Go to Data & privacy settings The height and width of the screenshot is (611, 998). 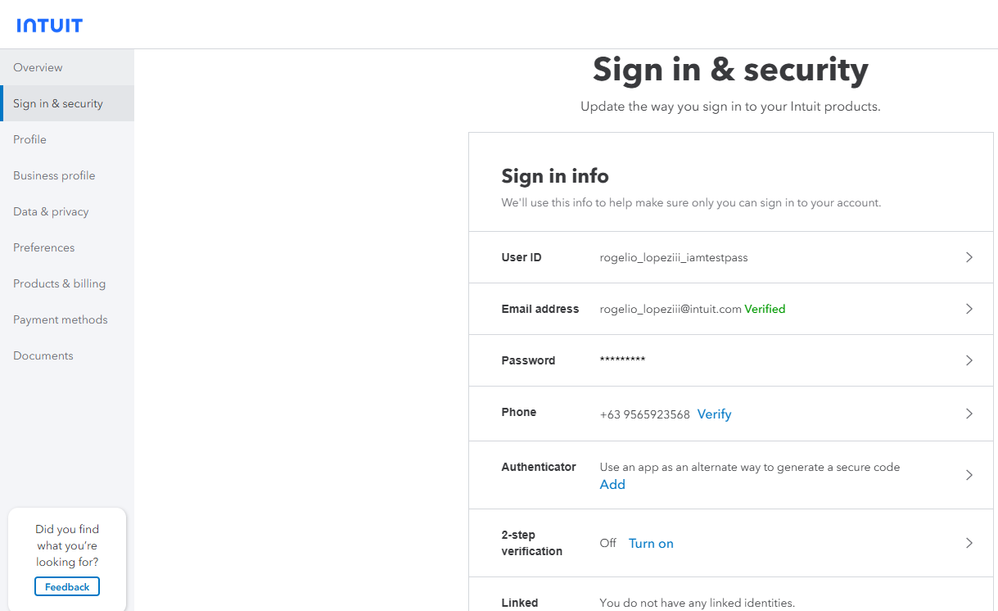click(50, 211)
